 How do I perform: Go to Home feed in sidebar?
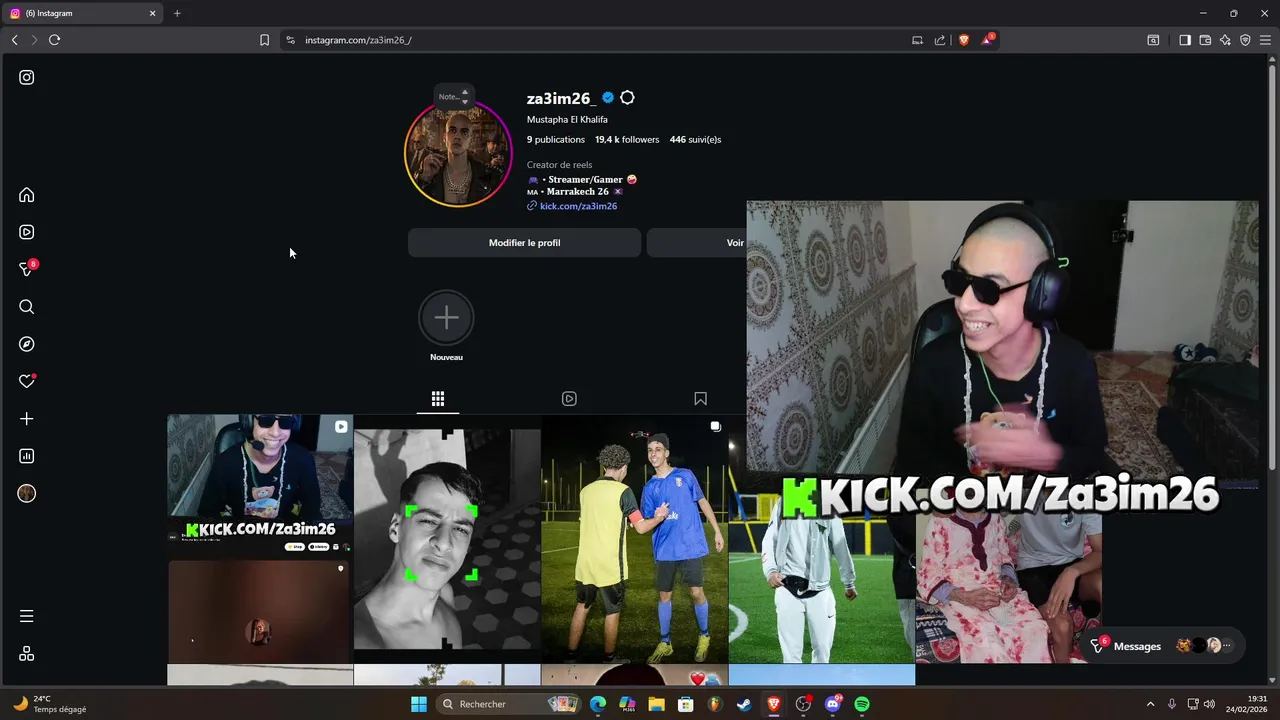(x=27, y=195)
